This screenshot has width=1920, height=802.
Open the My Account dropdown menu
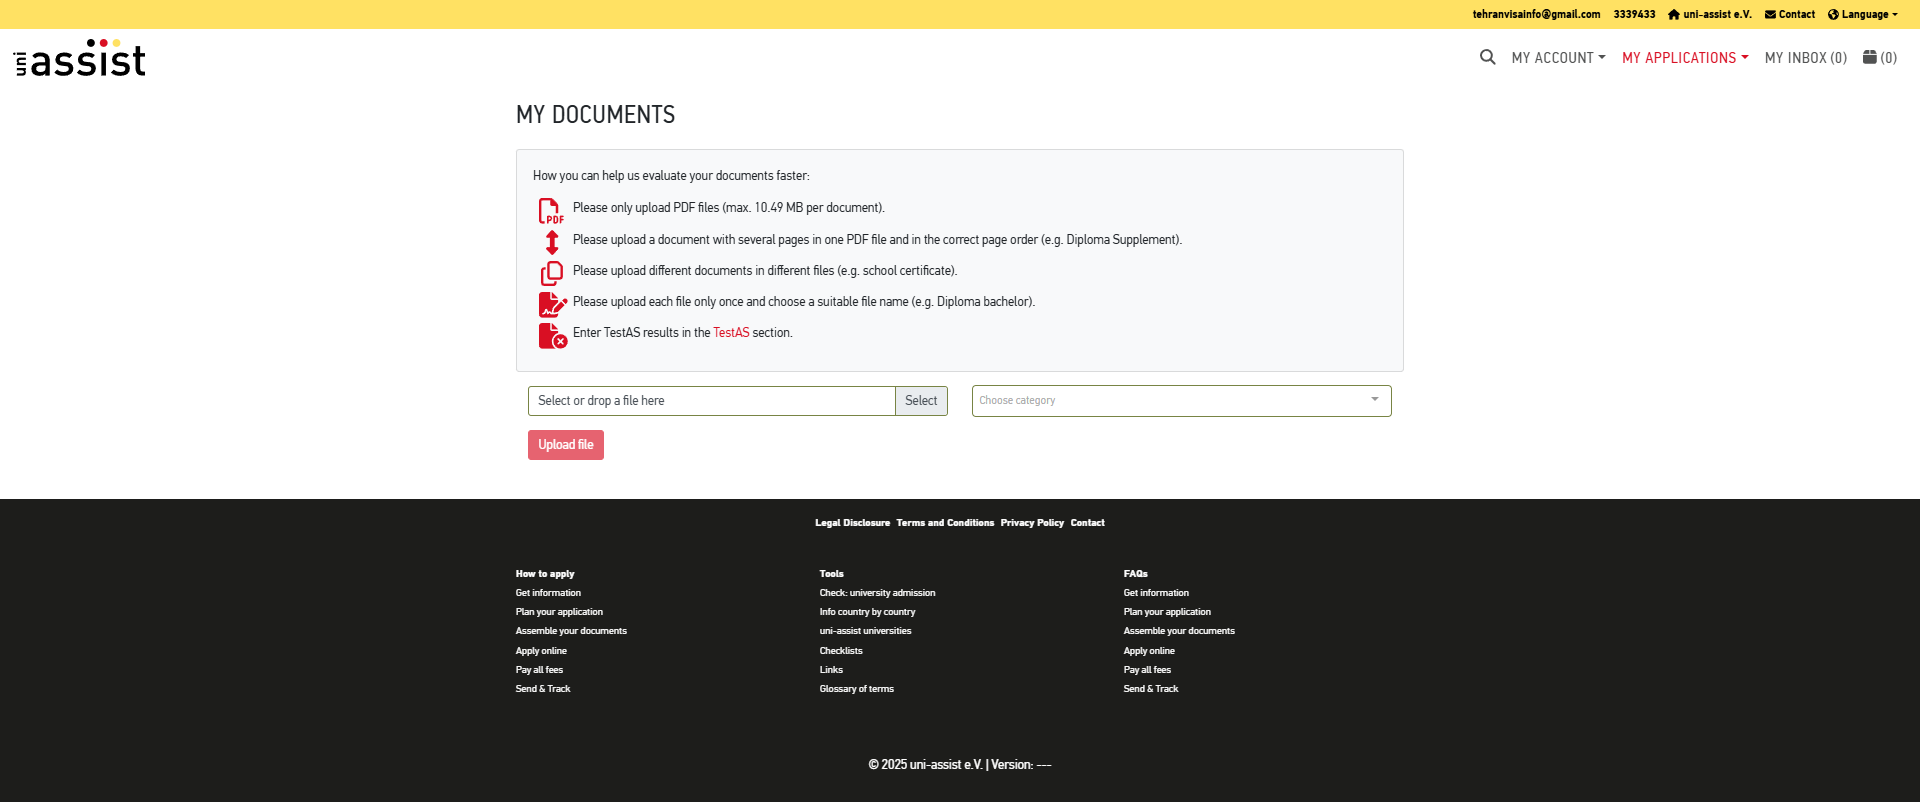tap(1558, 58)
